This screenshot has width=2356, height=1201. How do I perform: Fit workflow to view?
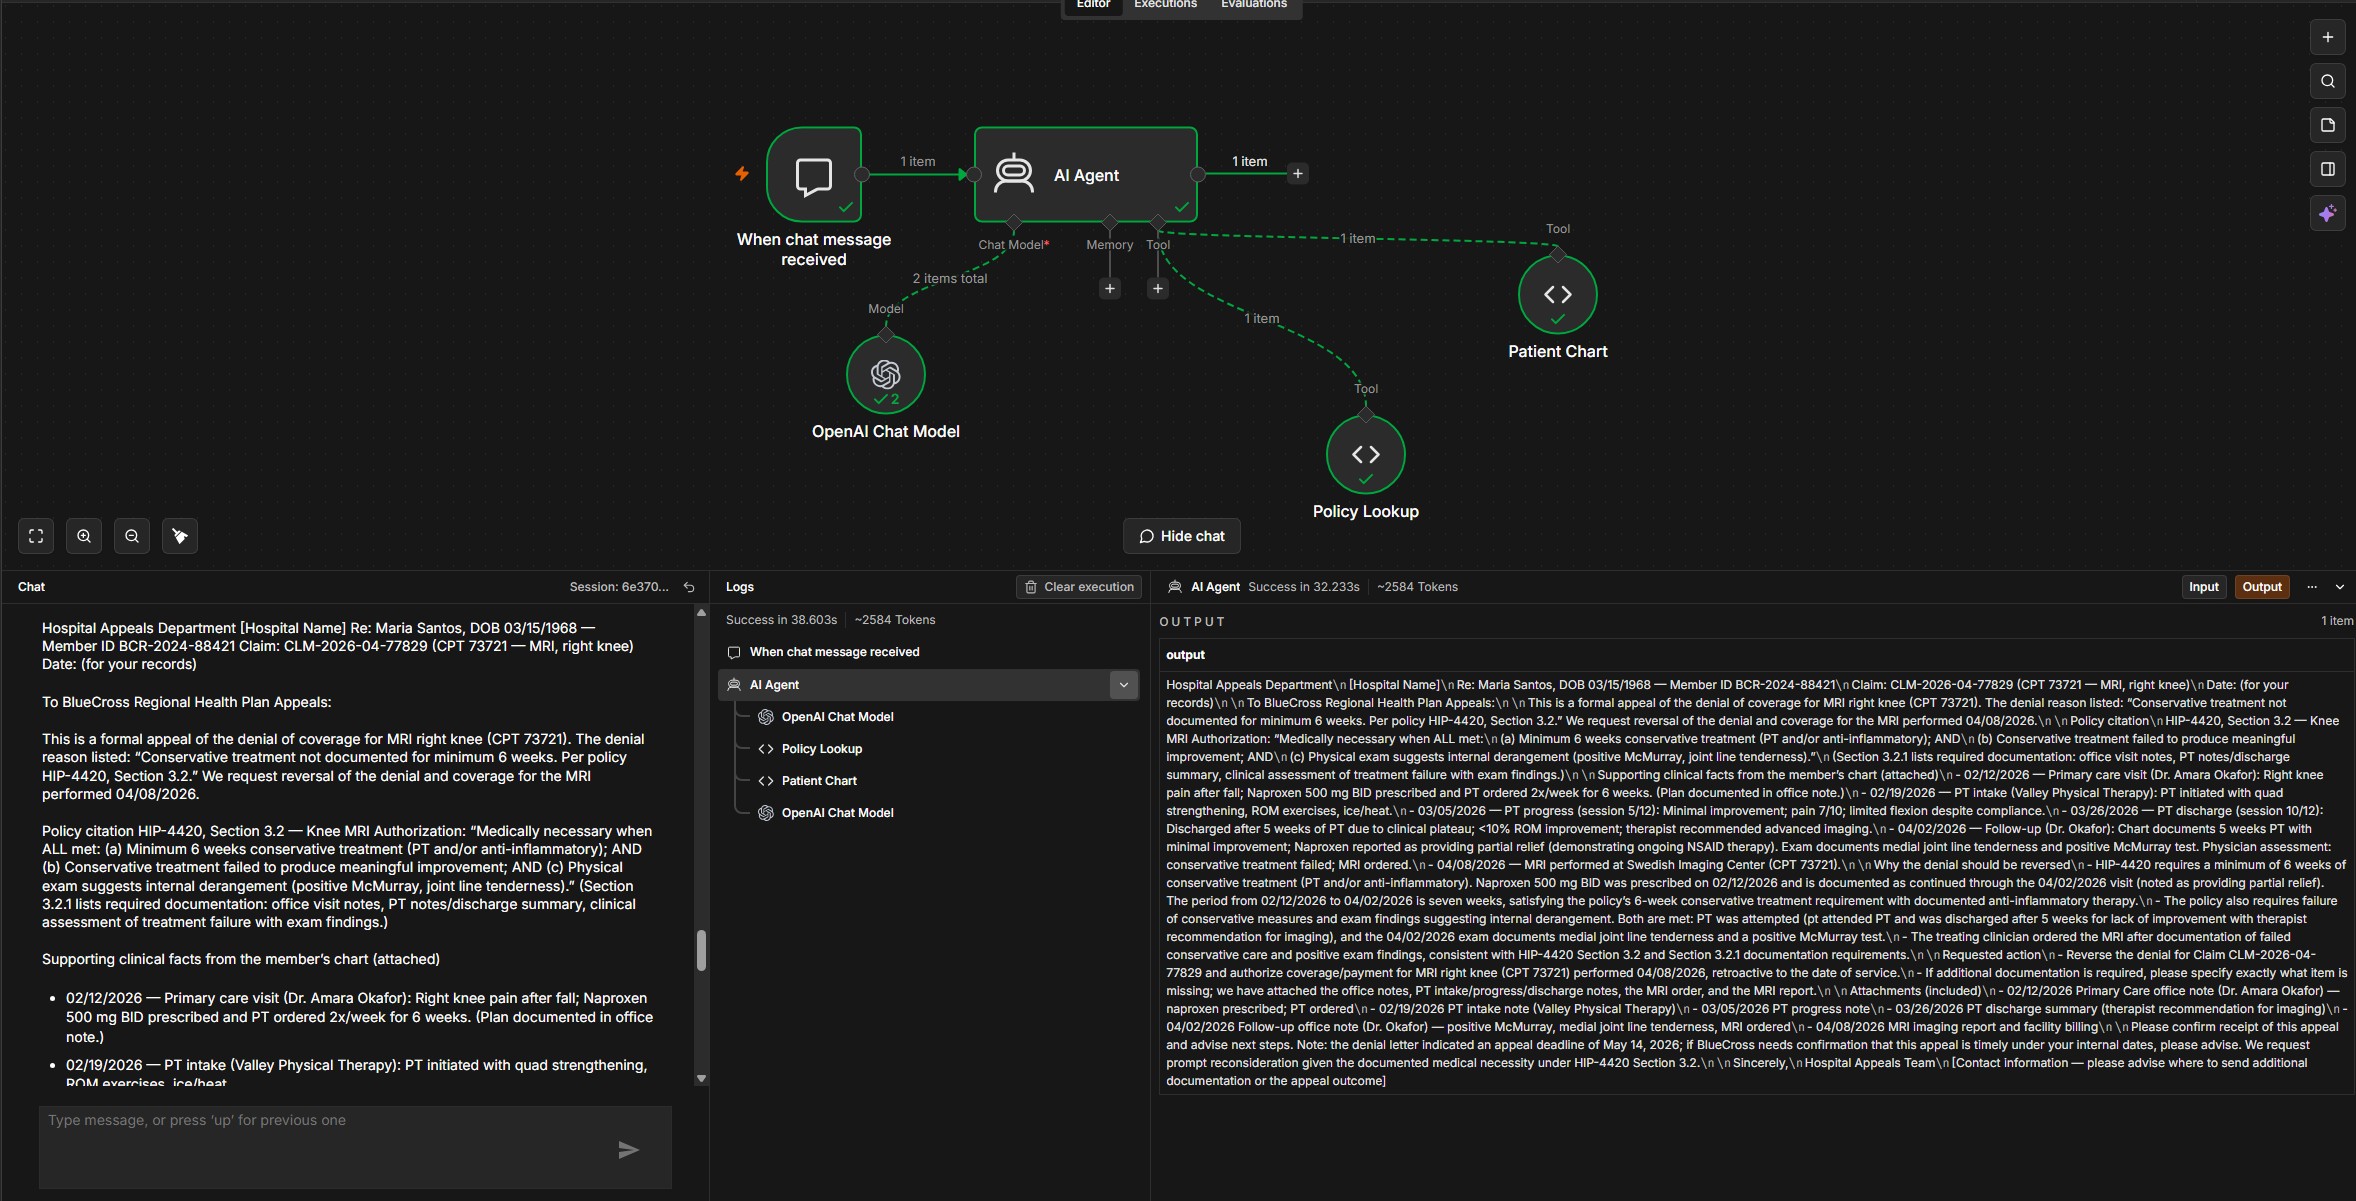click(36, 536)
